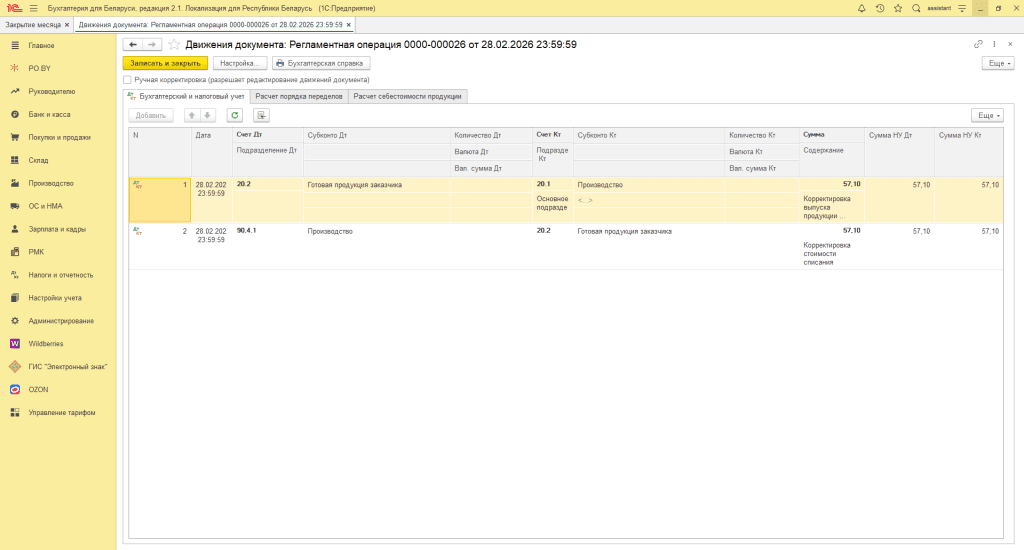1024x550 pixels.
Task: Open the Wildberries section in the sidebar
Action: click(x=46, y=343)
